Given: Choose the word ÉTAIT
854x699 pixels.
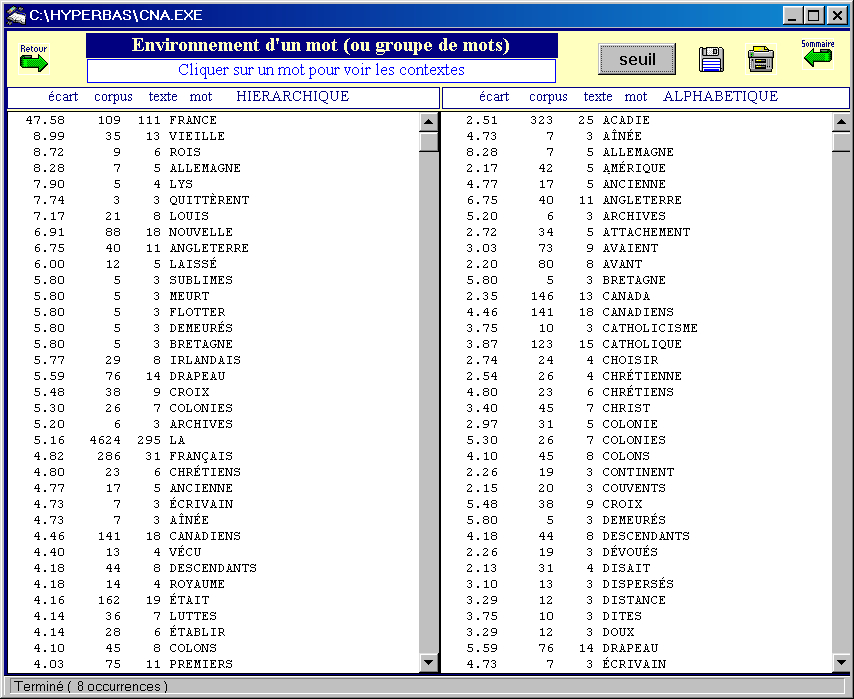Looking at the screenshot, I should 189,600.
